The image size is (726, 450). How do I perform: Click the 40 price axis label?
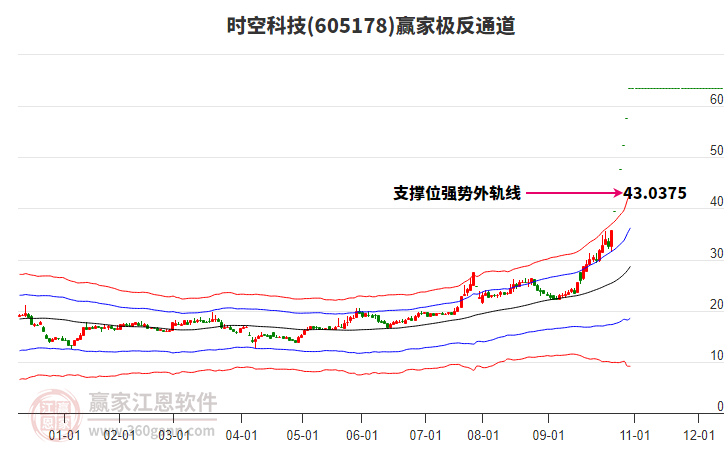pyautogui.click(x=716, y=201)
